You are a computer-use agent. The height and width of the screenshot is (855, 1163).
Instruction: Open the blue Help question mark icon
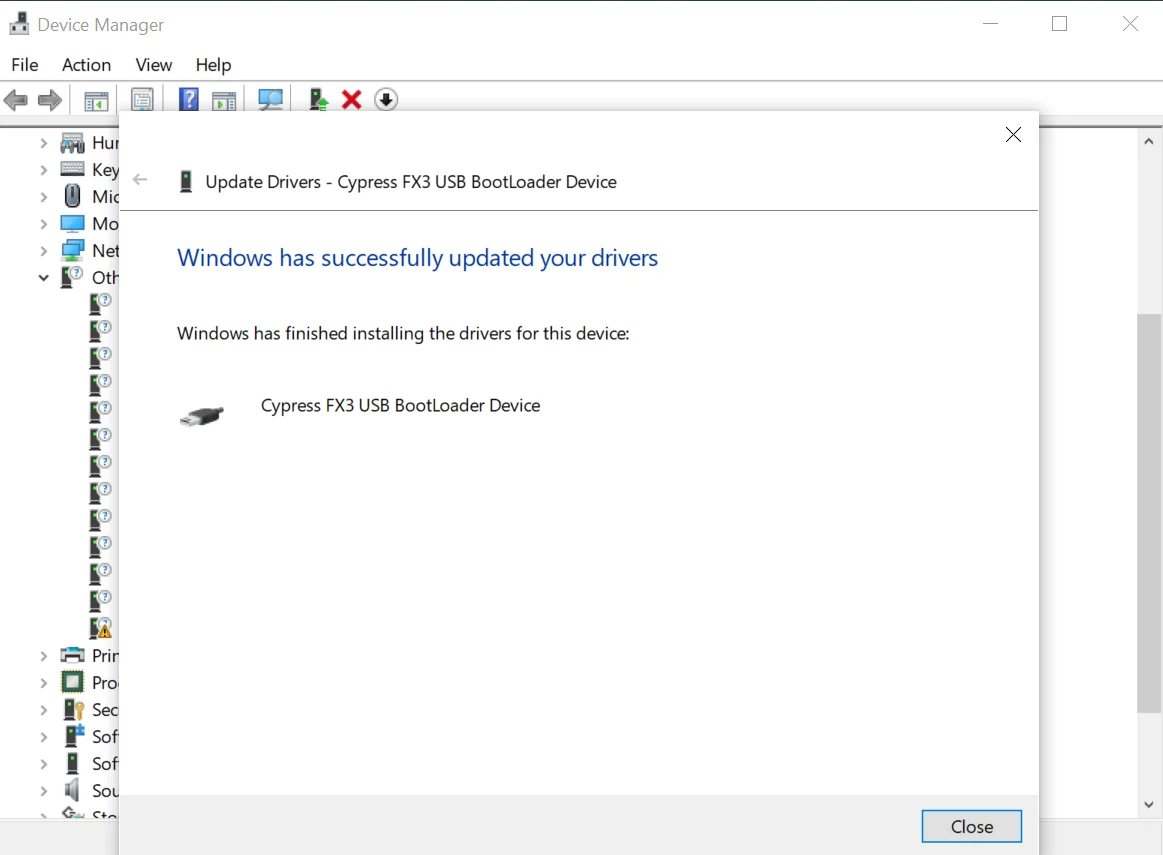[x=189, y=99]
